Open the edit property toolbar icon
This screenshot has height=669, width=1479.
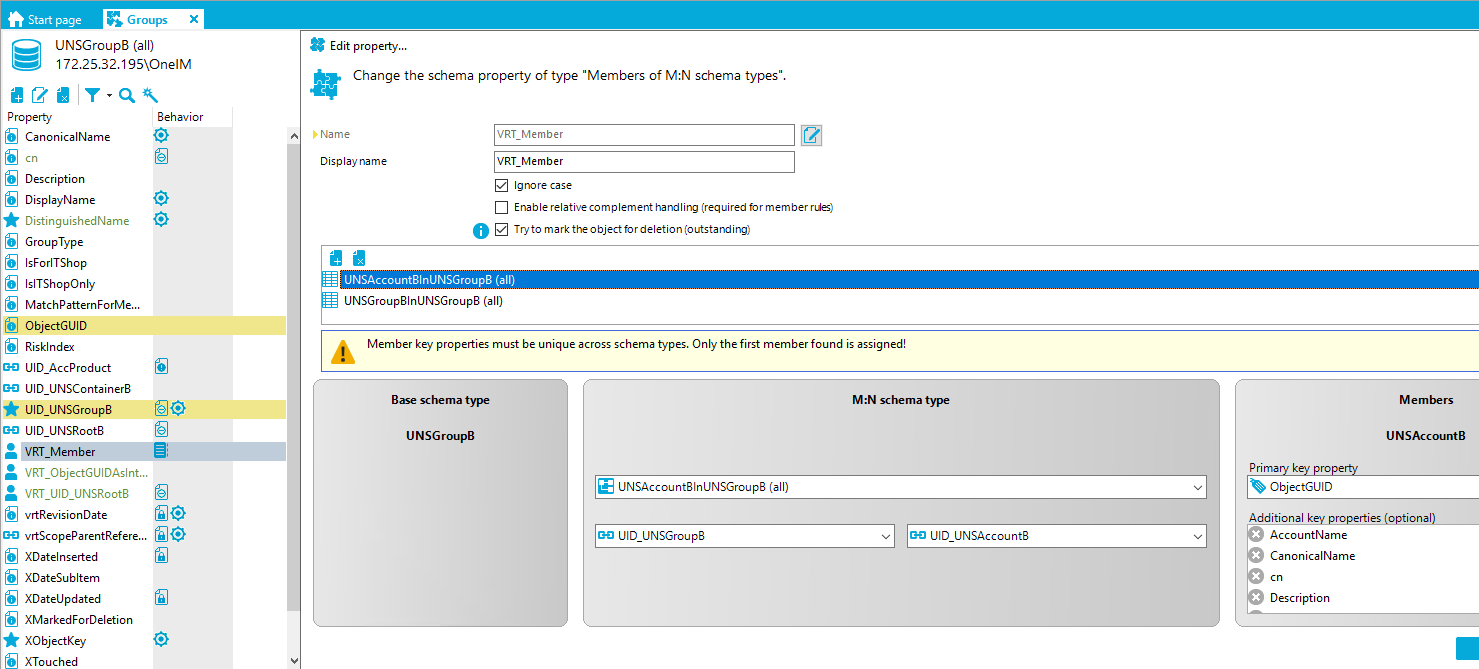[x=39, y=94]
